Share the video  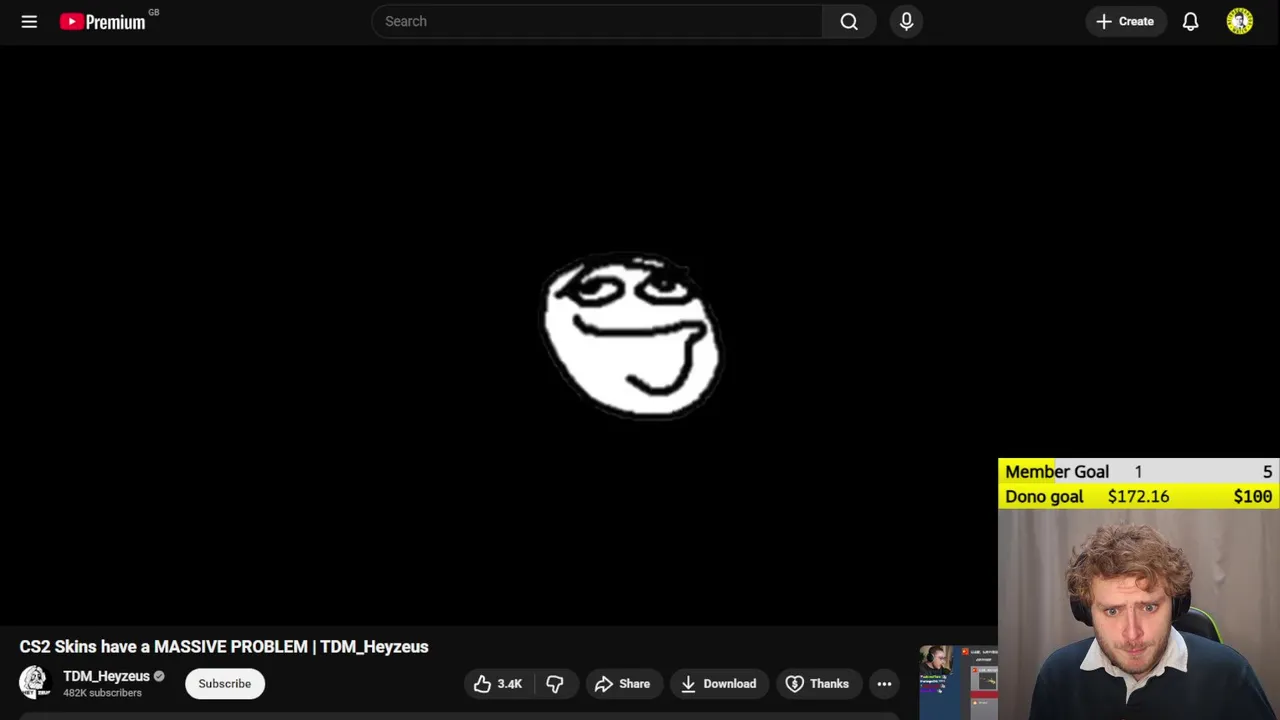coord(623,684)
